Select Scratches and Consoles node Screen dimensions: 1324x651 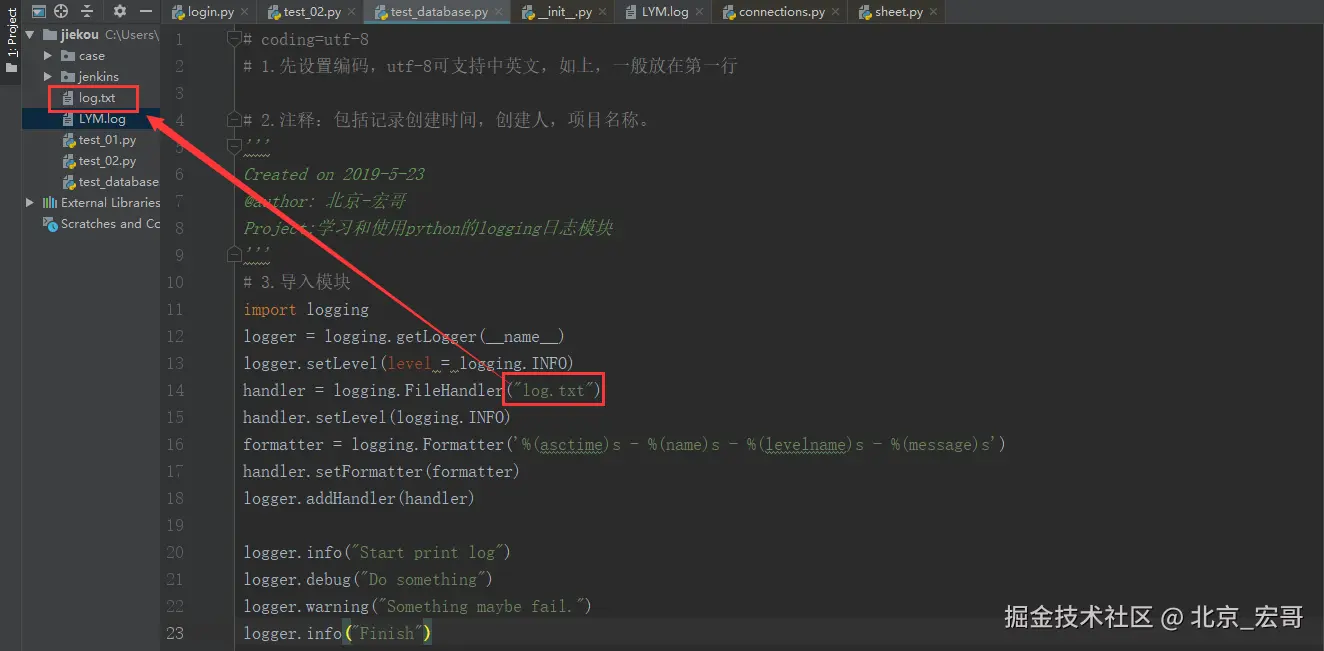click(110, 224)
